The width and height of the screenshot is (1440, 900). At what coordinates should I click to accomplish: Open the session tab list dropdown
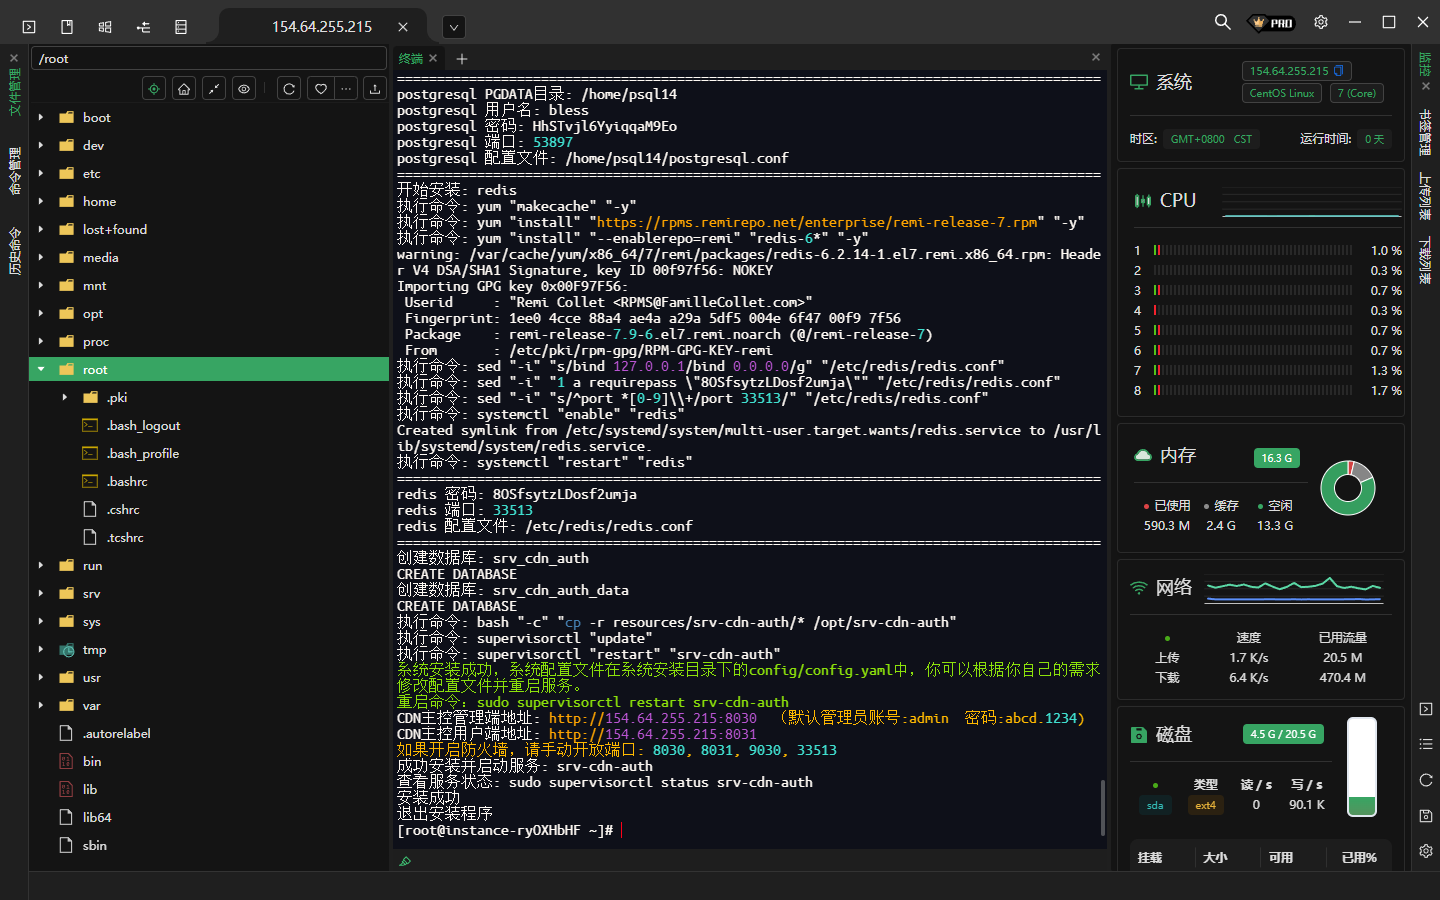453,27
